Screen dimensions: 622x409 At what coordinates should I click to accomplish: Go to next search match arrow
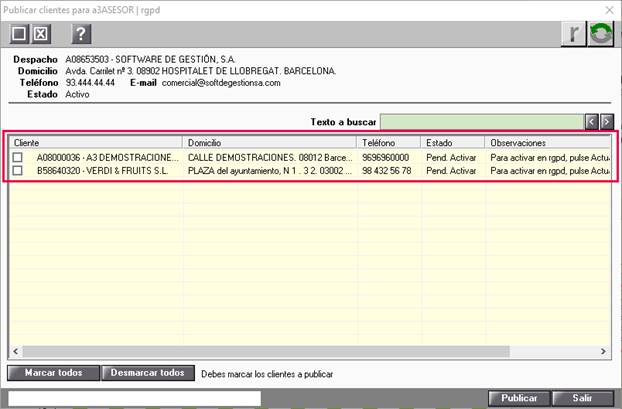[607, 122]
